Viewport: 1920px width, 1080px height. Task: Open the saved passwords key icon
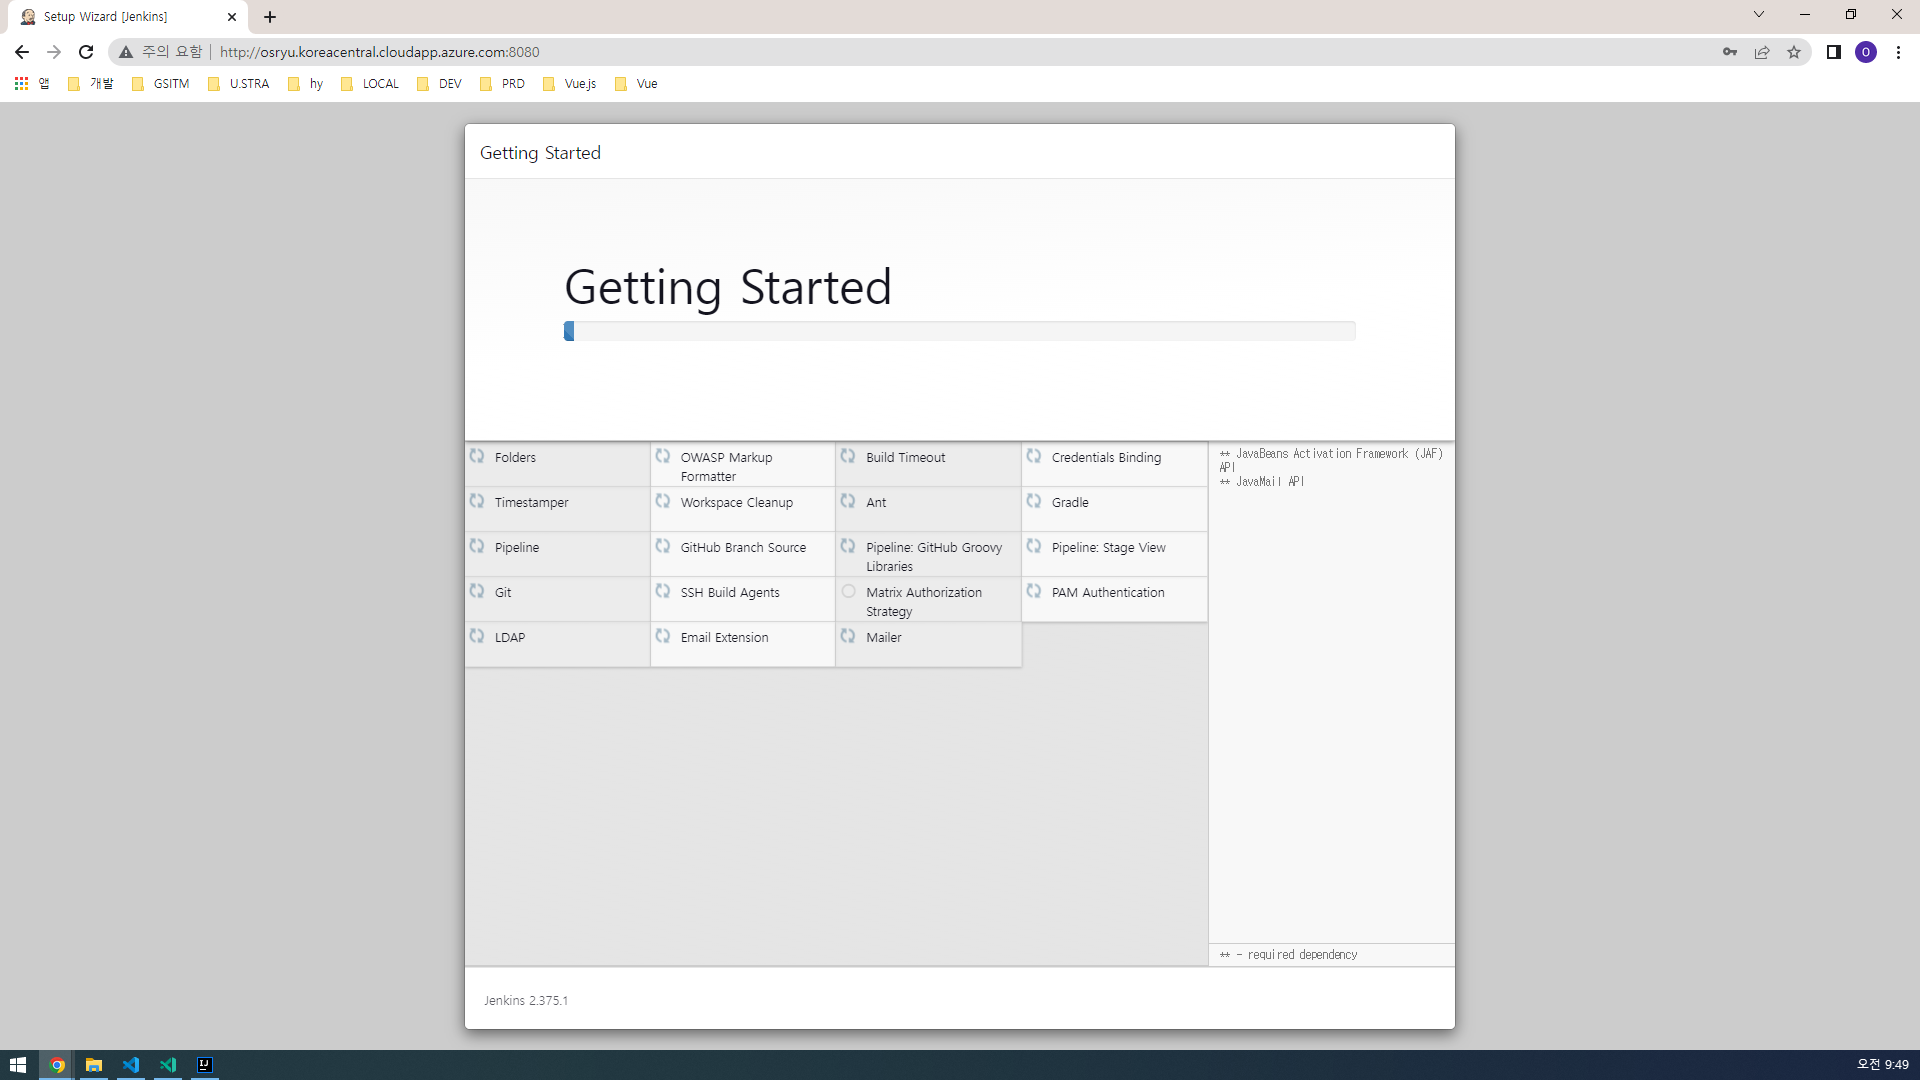pyautogui.click(x=1730, y=52)
